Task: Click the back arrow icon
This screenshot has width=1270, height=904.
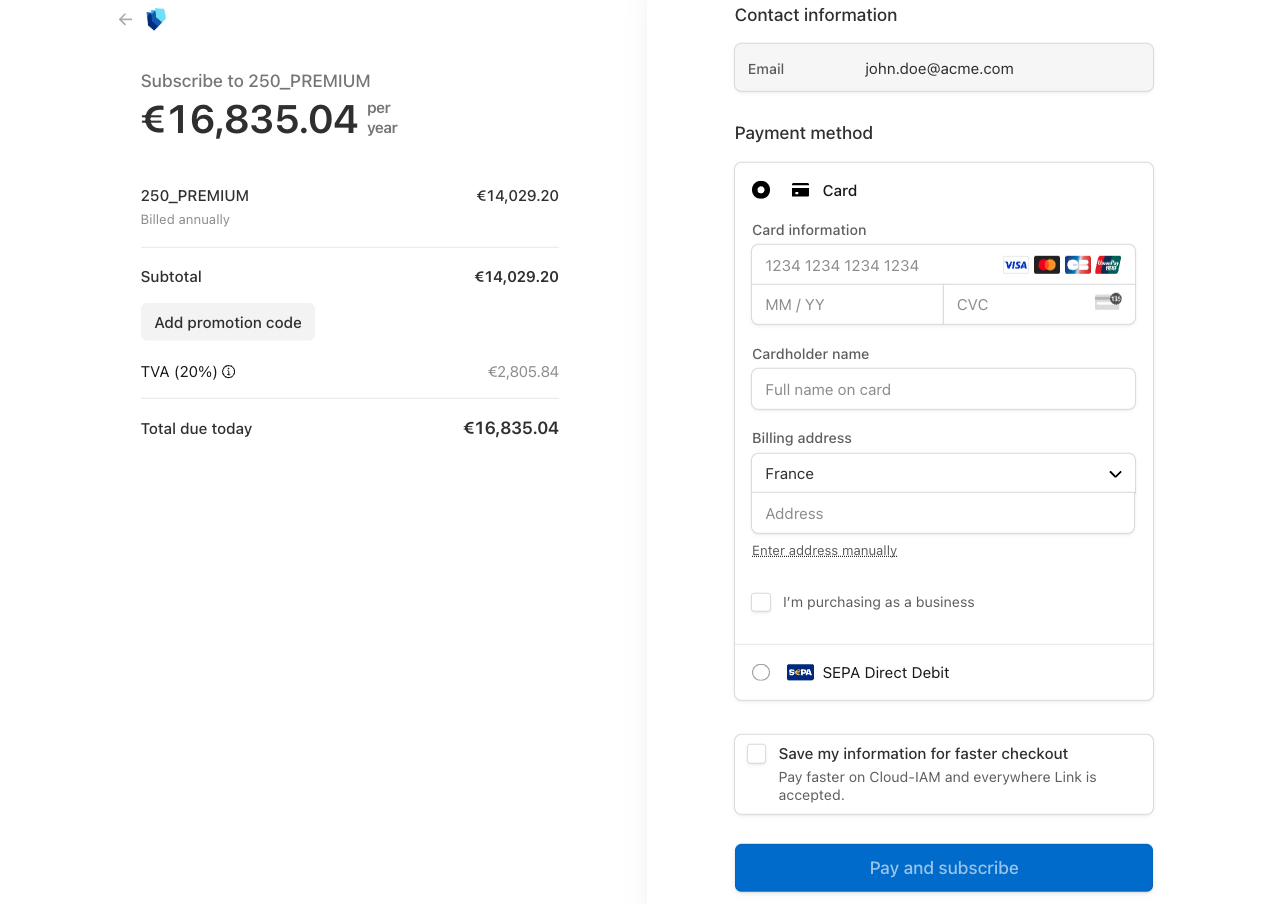Action: coord(125,19)
